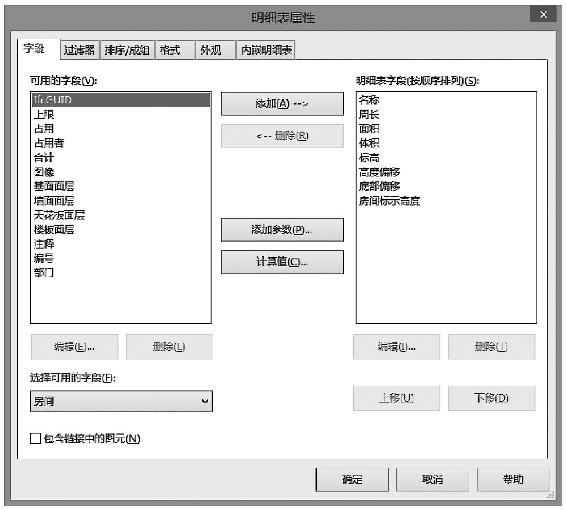Select 房间标示高度 in schedule fields

coord(446,201)
